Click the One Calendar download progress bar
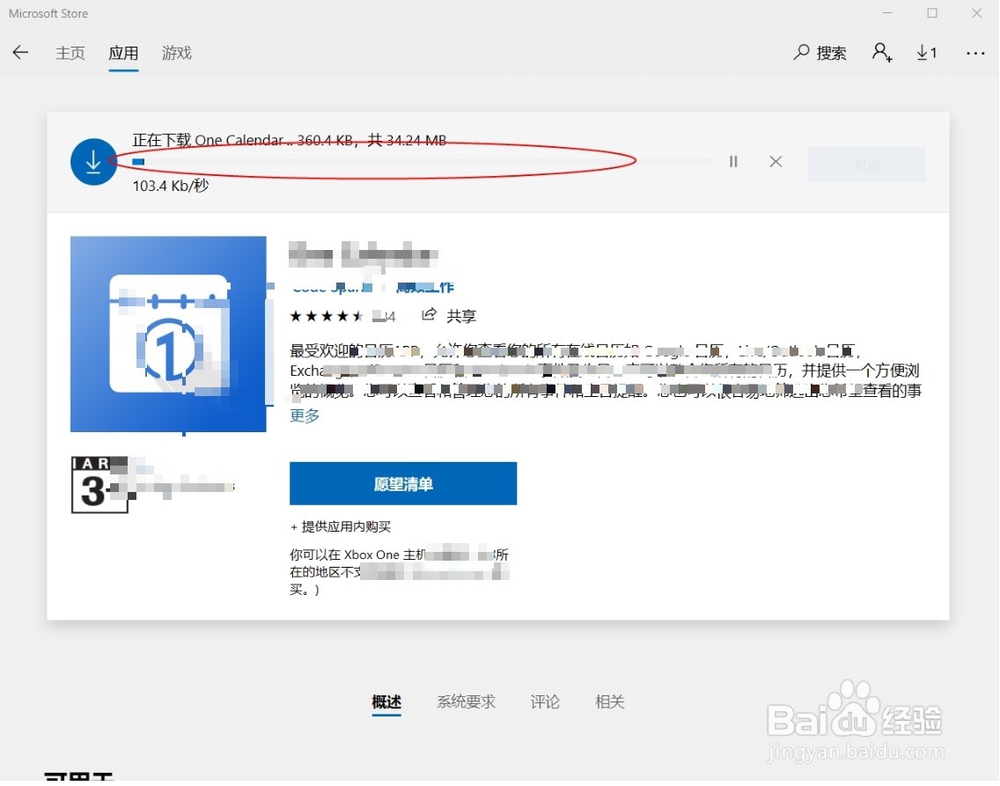This screenshot has width=1000, height=786. tap(422, 162)
